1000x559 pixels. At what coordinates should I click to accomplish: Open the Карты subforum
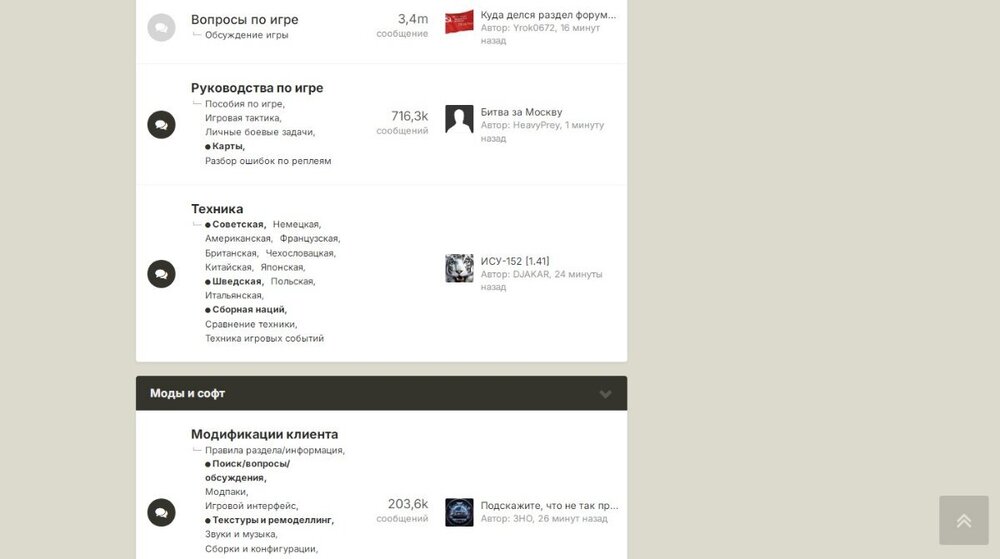tap(228, 147)
